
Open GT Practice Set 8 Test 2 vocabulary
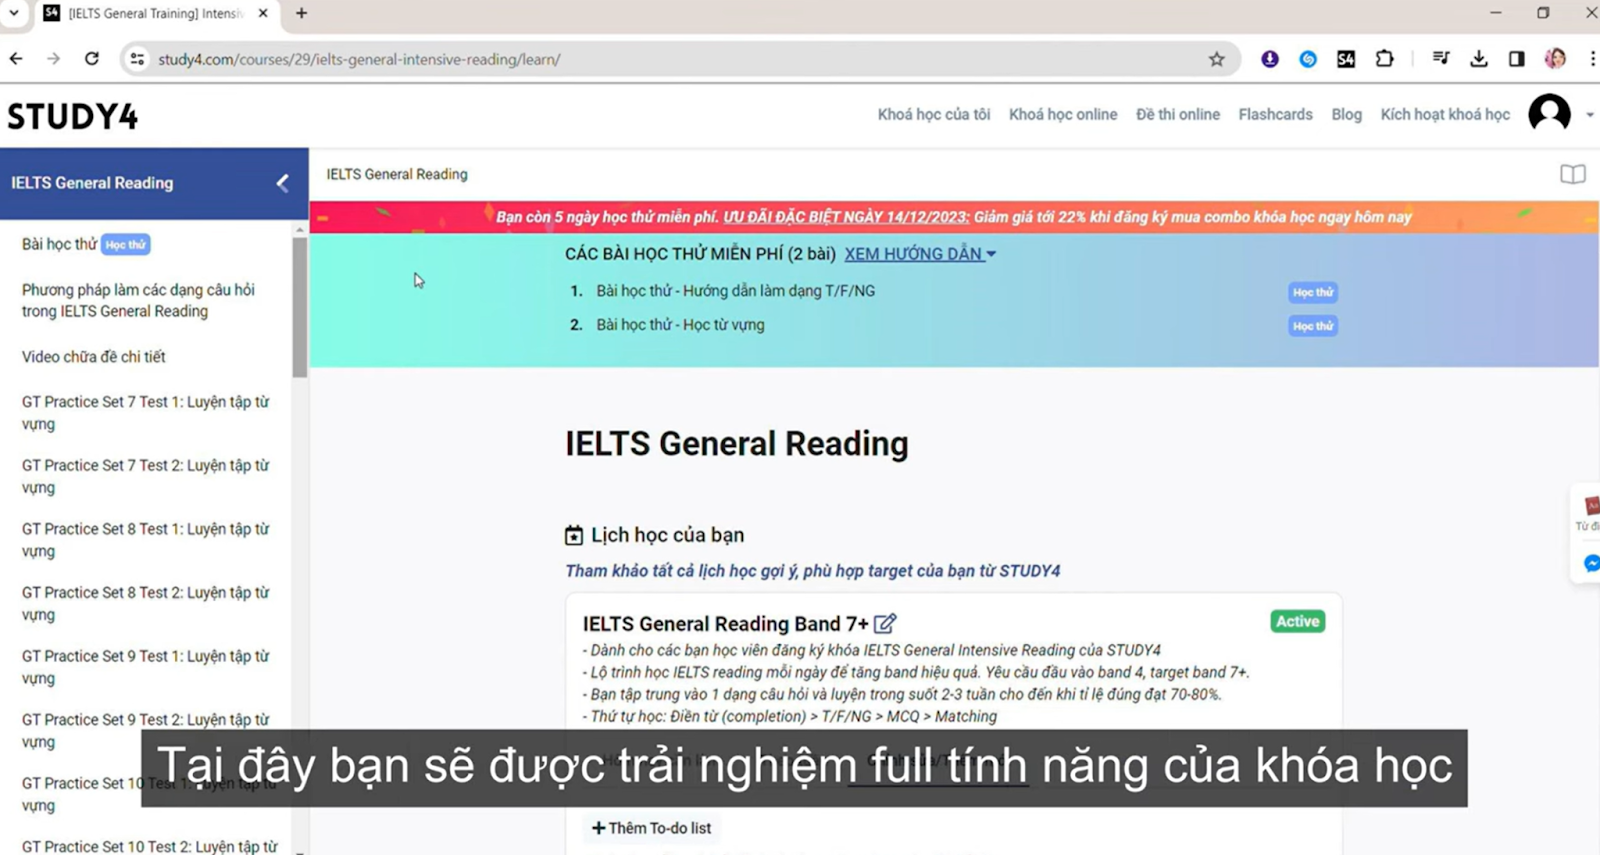pyautogui.click(x=146, y=603)
